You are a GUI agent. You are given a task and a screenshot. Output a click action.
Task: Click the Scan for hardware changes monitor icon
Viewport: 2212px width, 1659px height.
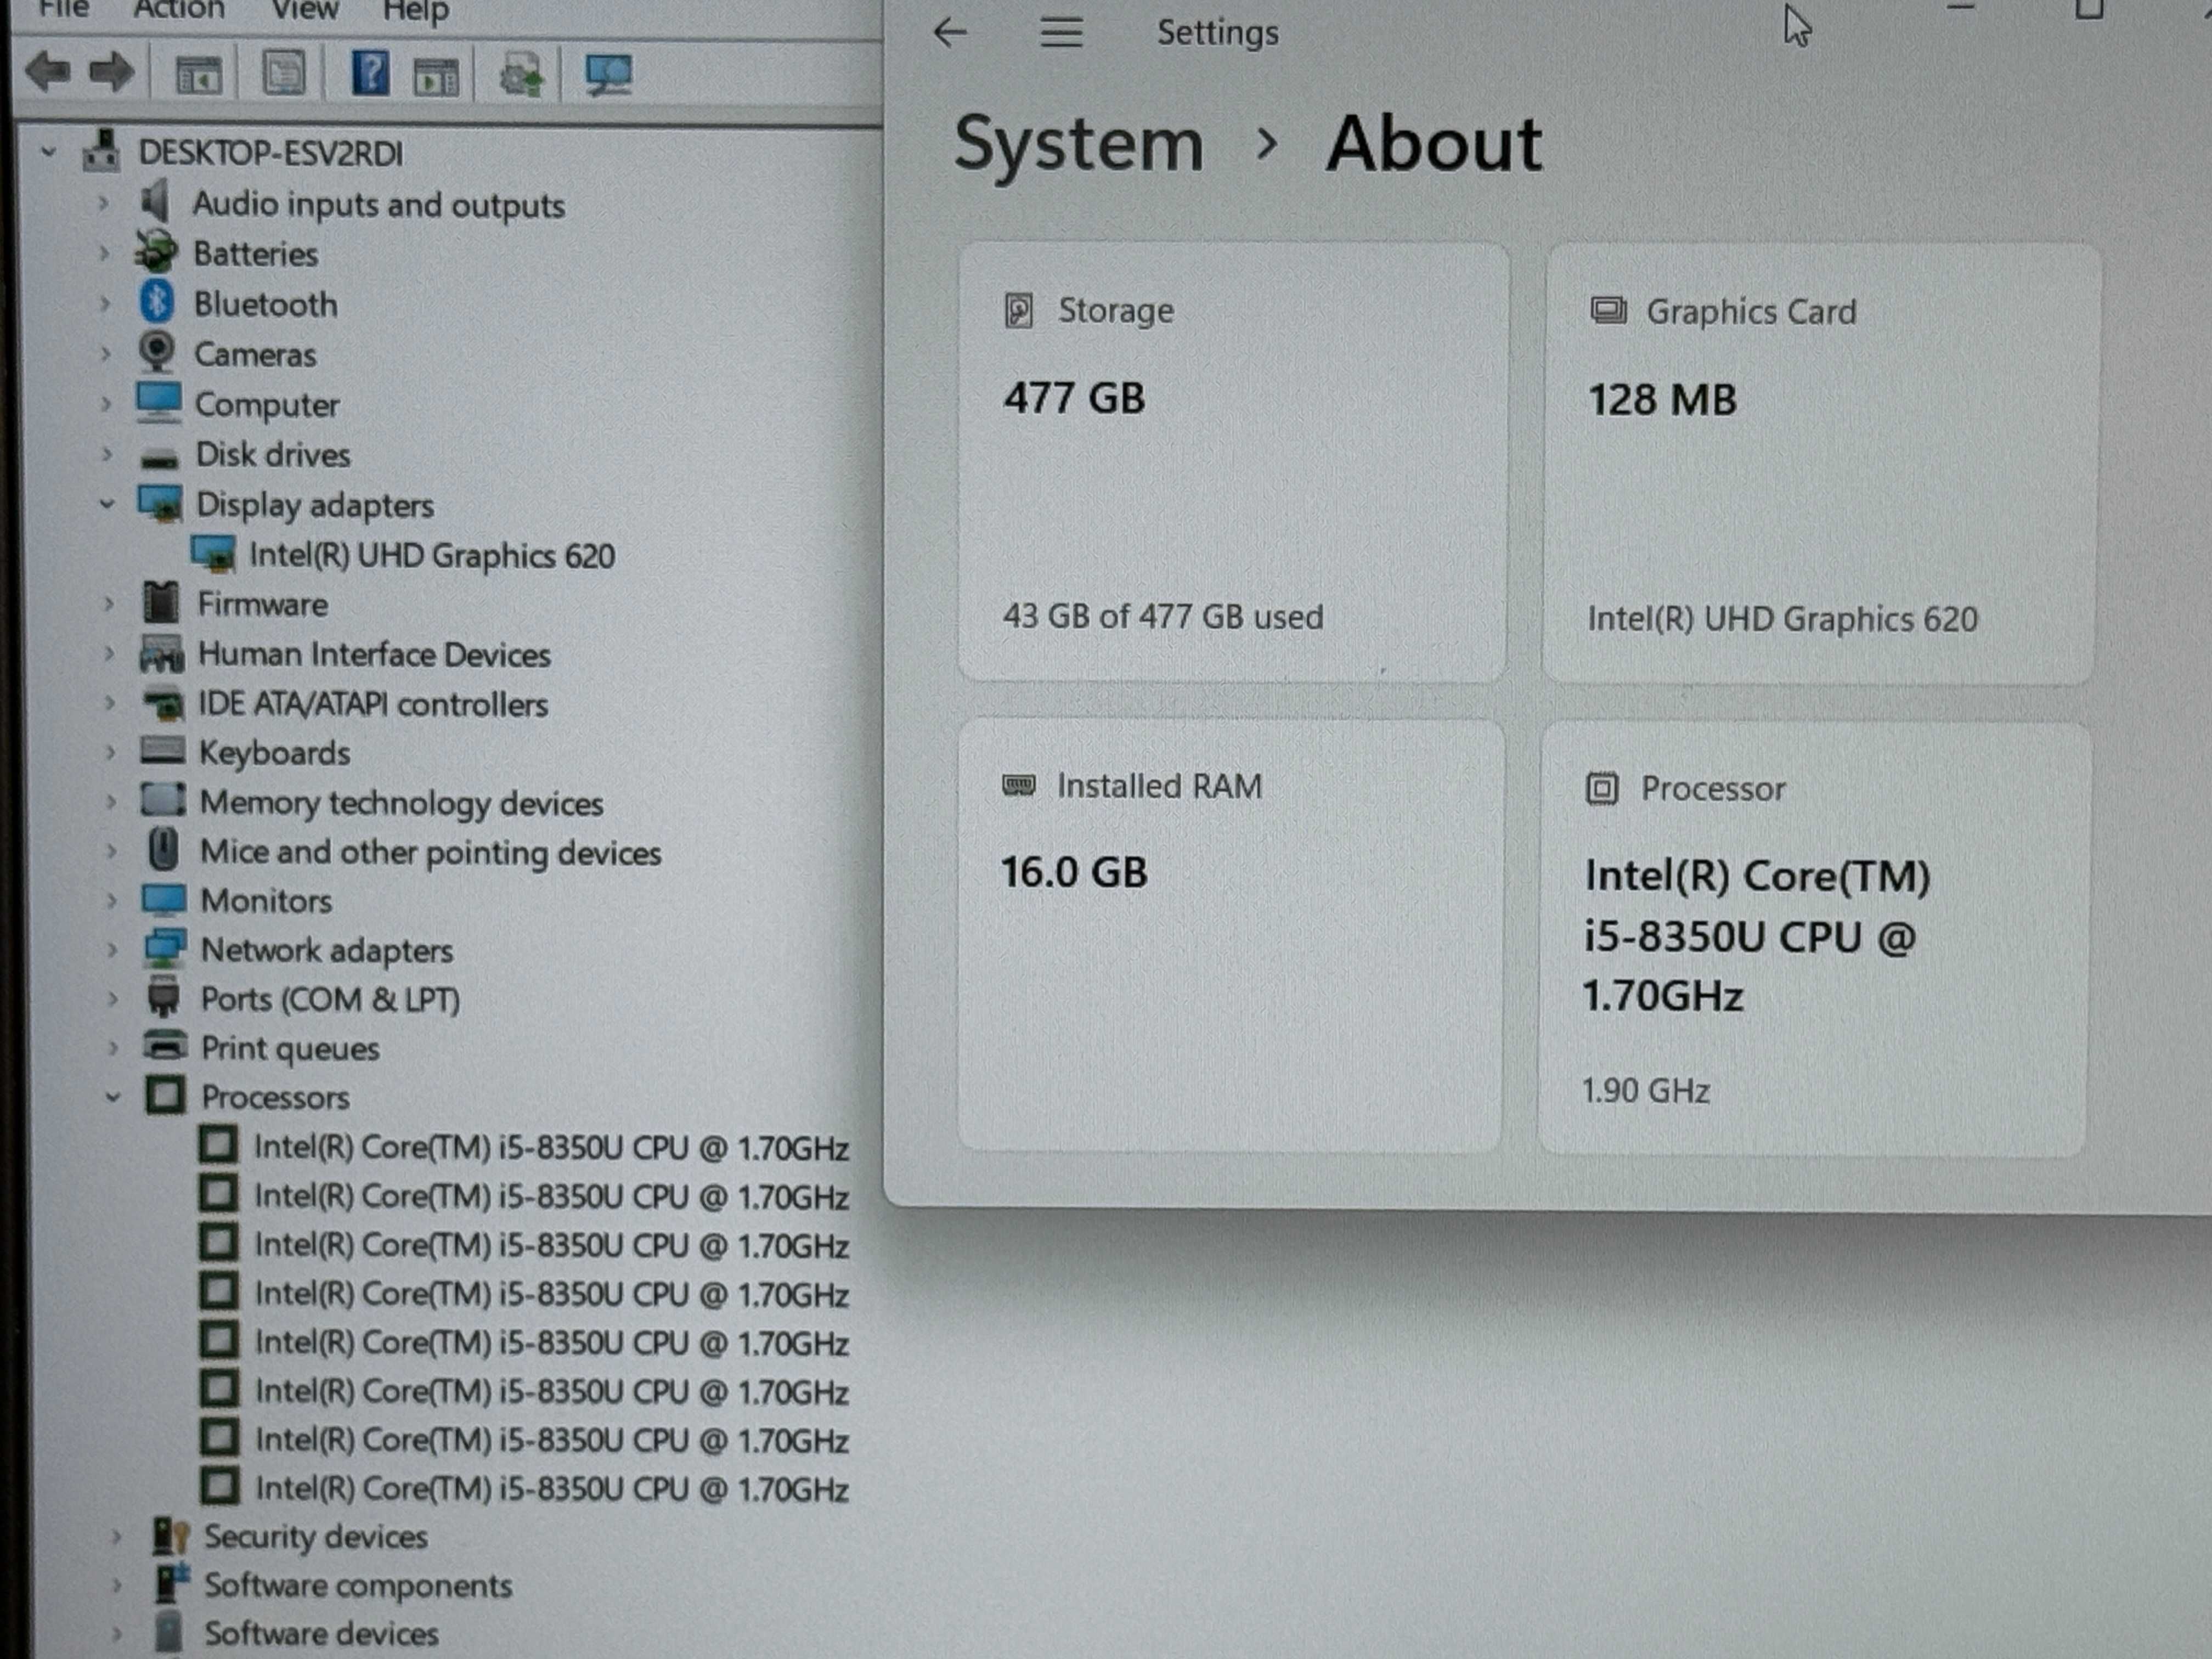(x=609, y=75)
